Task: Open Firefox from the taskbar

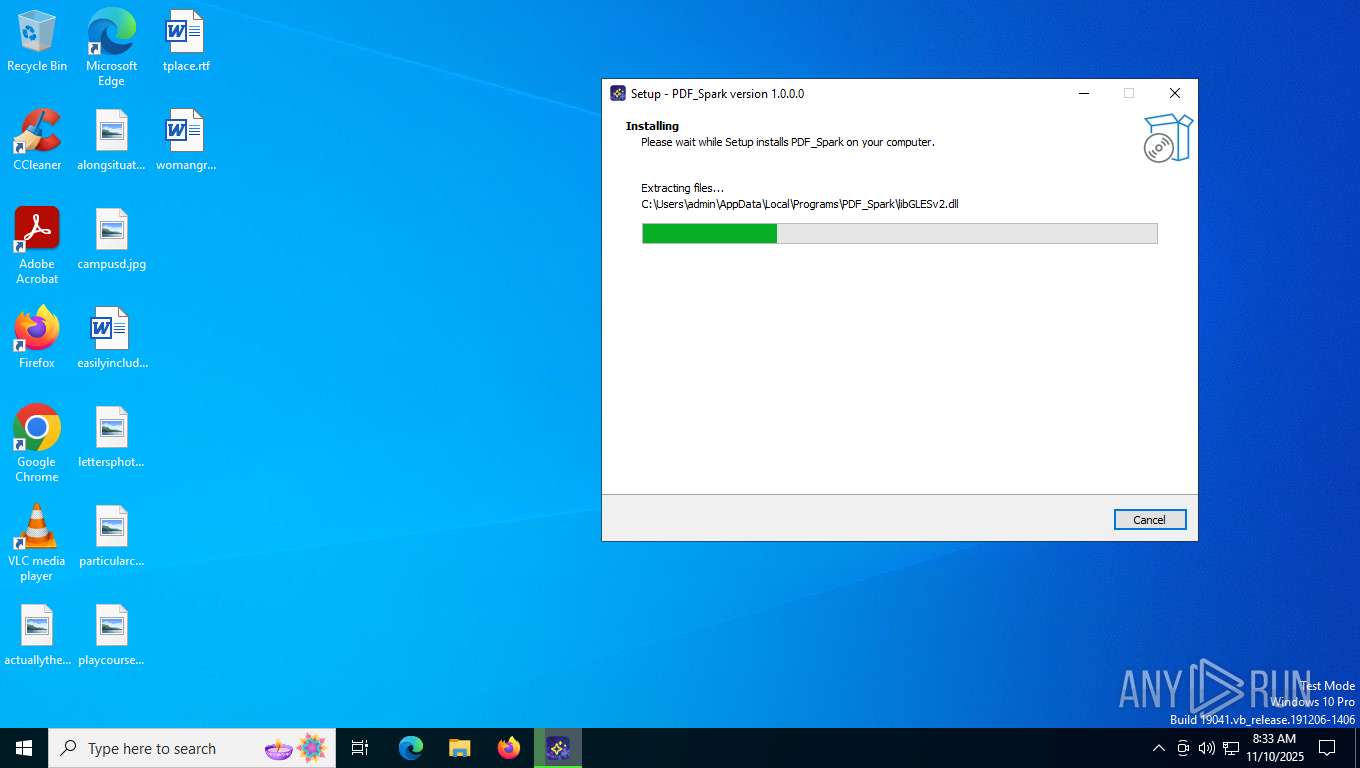Action: pos(509,748)
